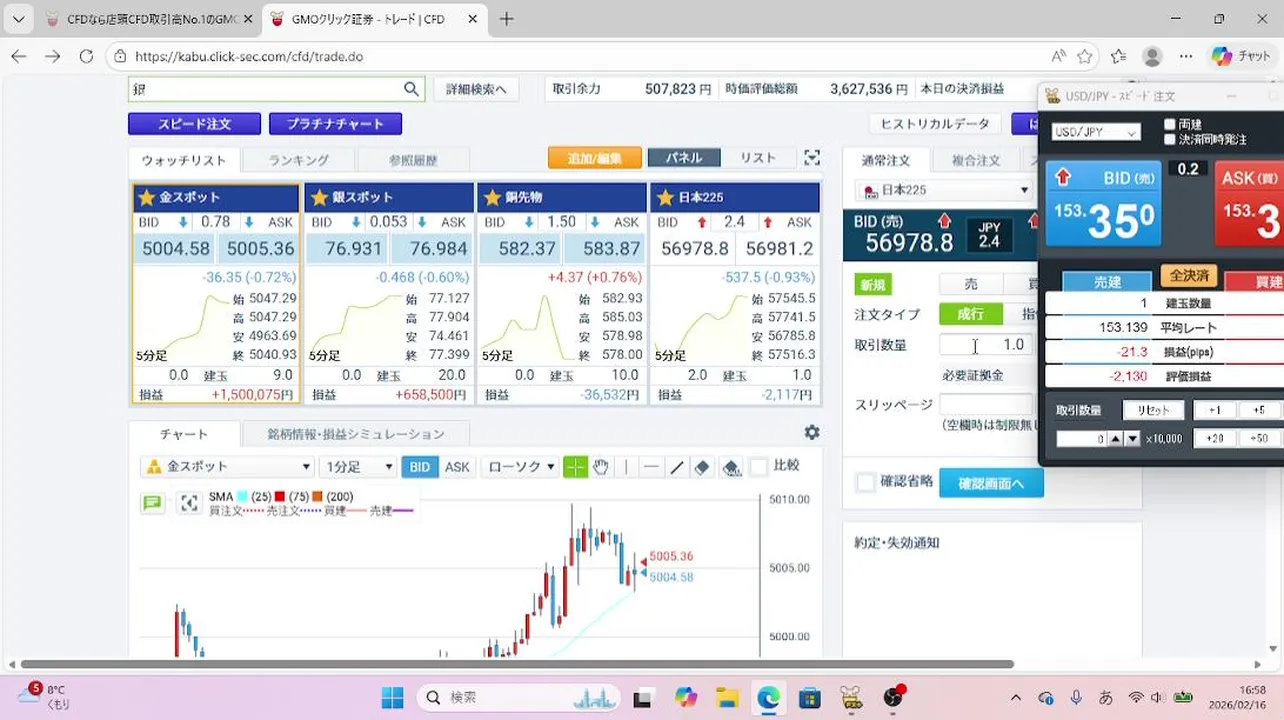The image size is (1284, 720).
Task: Click the プラチナチャート button
Action: click(335, 124)
